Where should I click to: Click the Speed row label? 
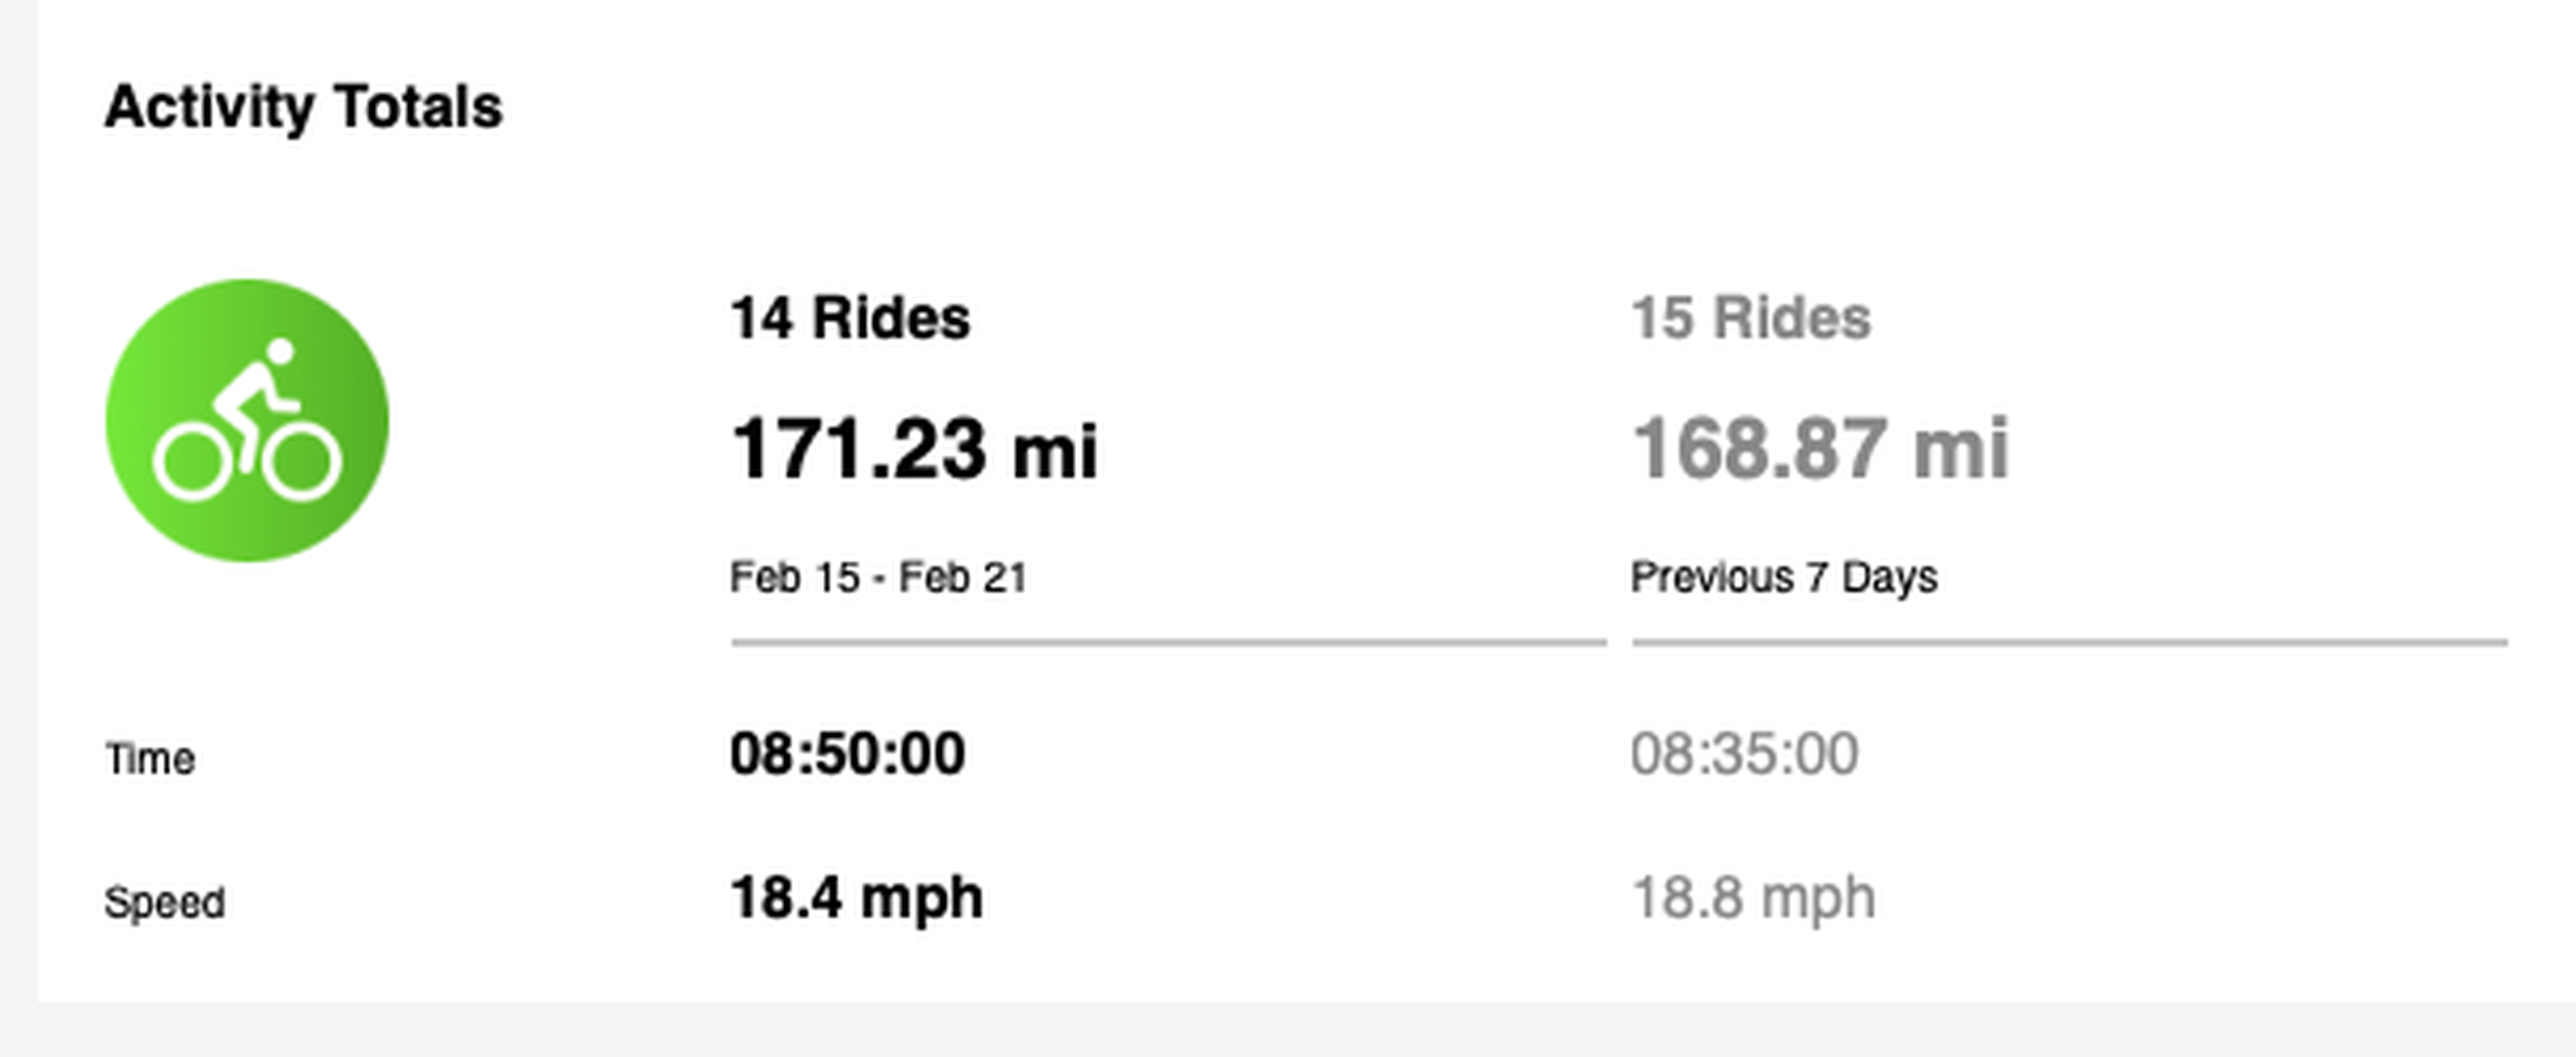coord(165,903)
